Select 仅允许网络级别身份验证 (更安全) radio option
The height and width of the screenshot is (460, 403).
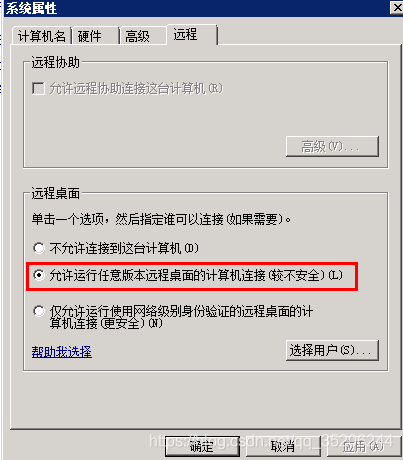(39, 311)
